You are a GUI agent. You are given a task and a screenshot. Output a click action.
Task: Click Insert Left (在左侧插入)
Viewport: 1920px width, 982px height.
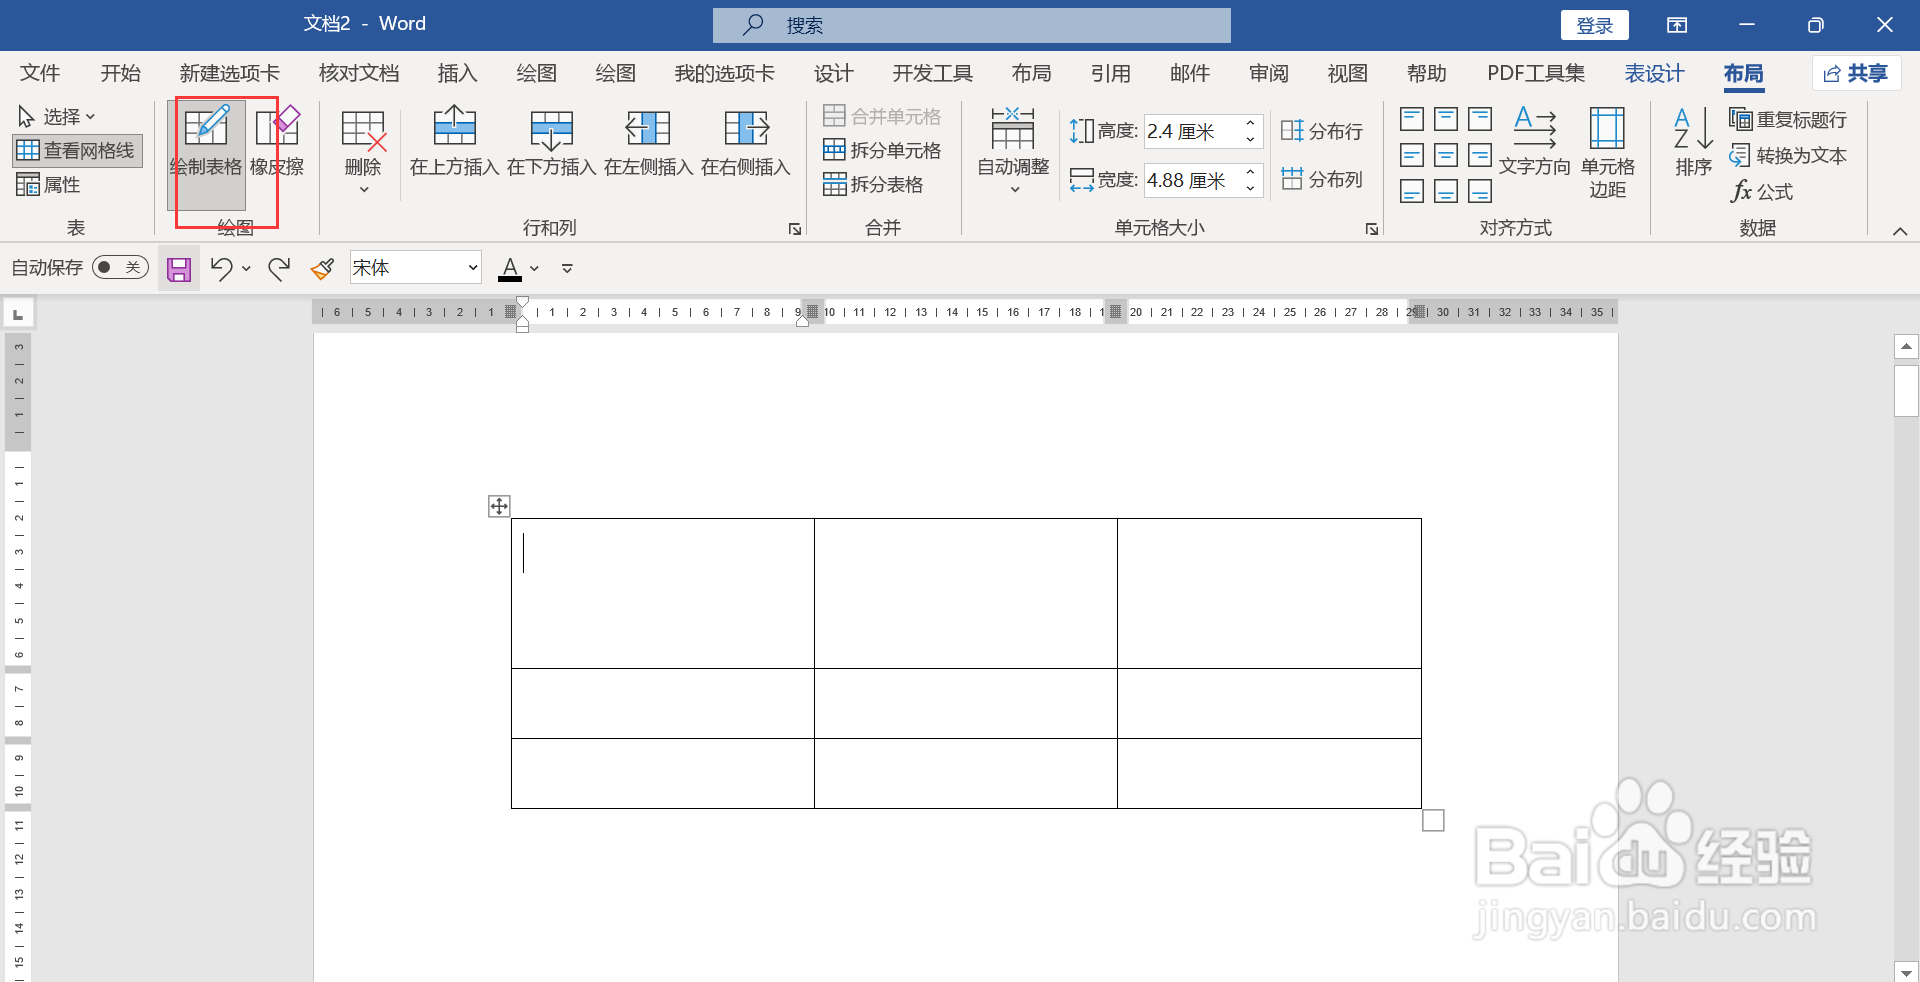(x=648, y=142)
